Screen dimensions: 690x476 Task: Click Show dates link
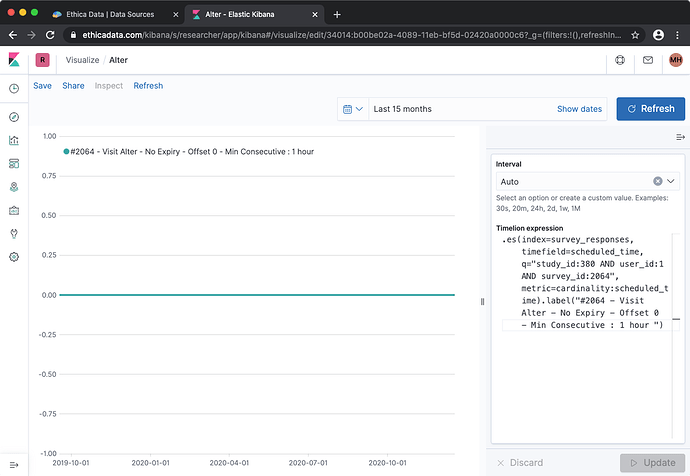(579, 109)
